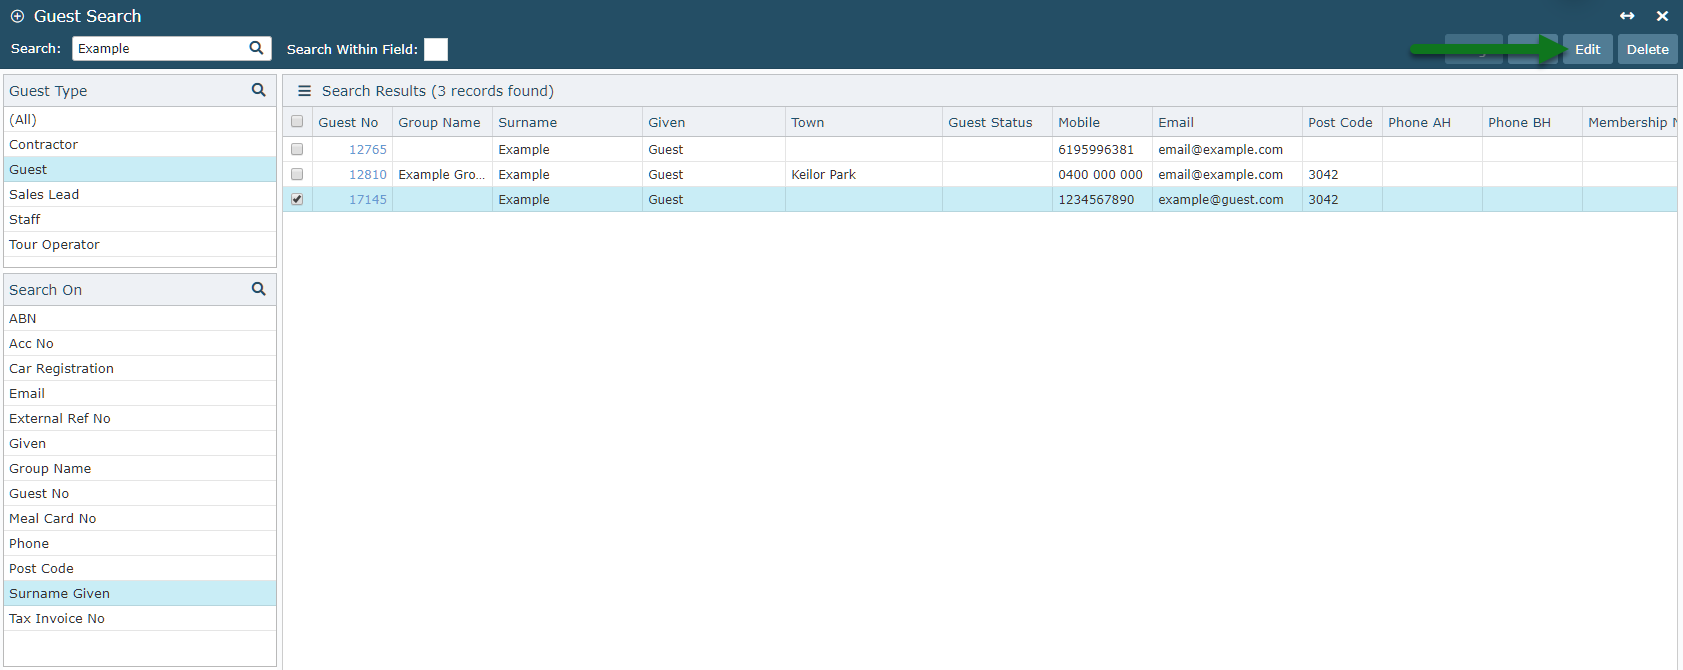
Task: Choose Surname Given search option
Action: tap(140, 593)
